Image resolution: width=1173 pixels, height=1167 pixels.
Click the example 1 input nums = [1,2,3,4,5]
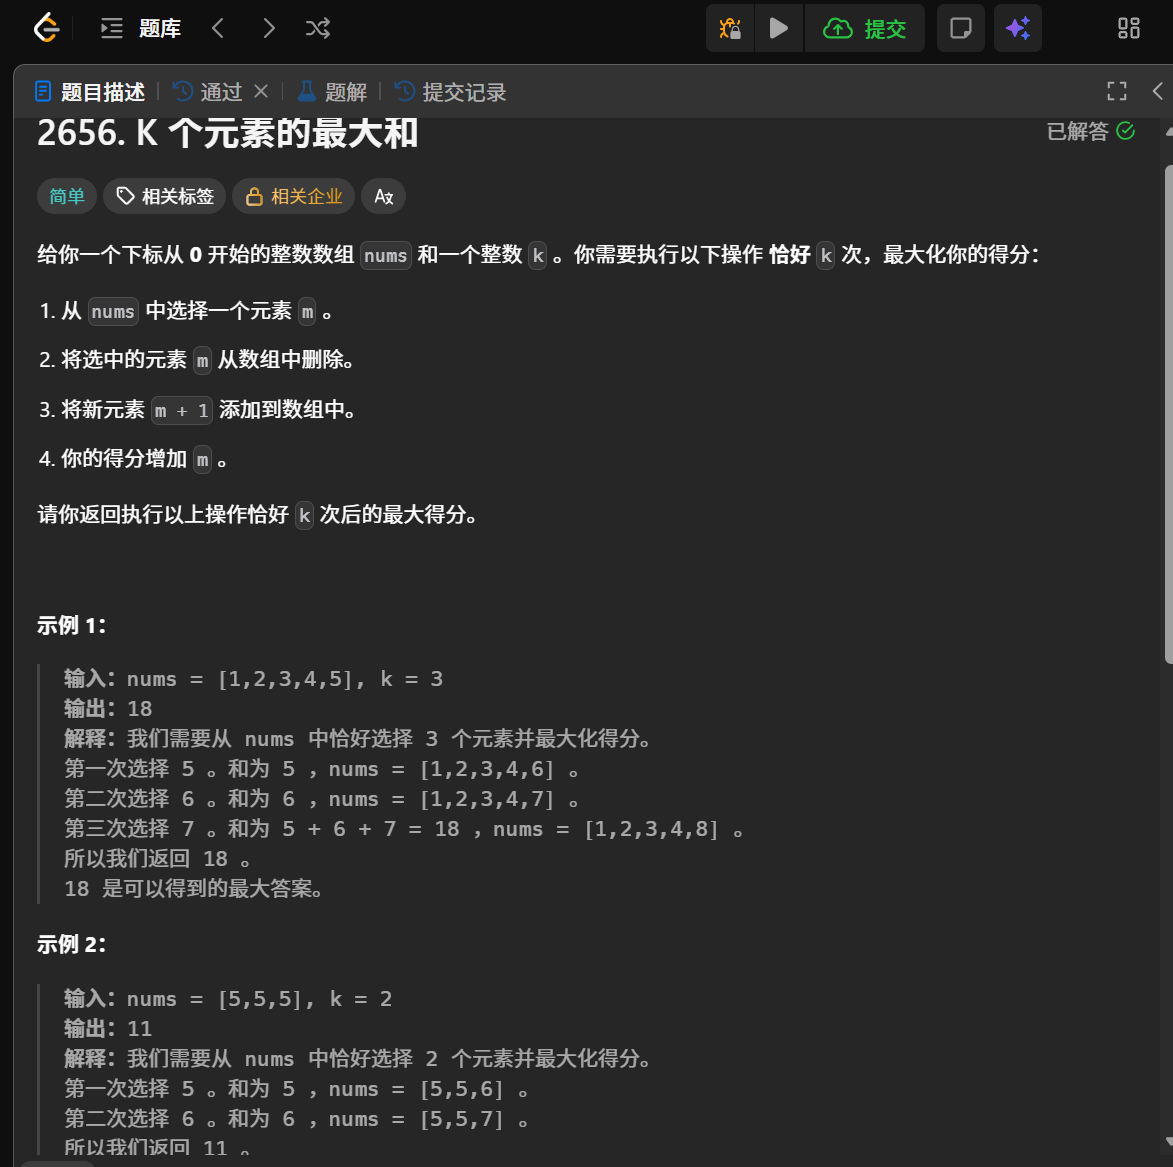coord(253,679)
